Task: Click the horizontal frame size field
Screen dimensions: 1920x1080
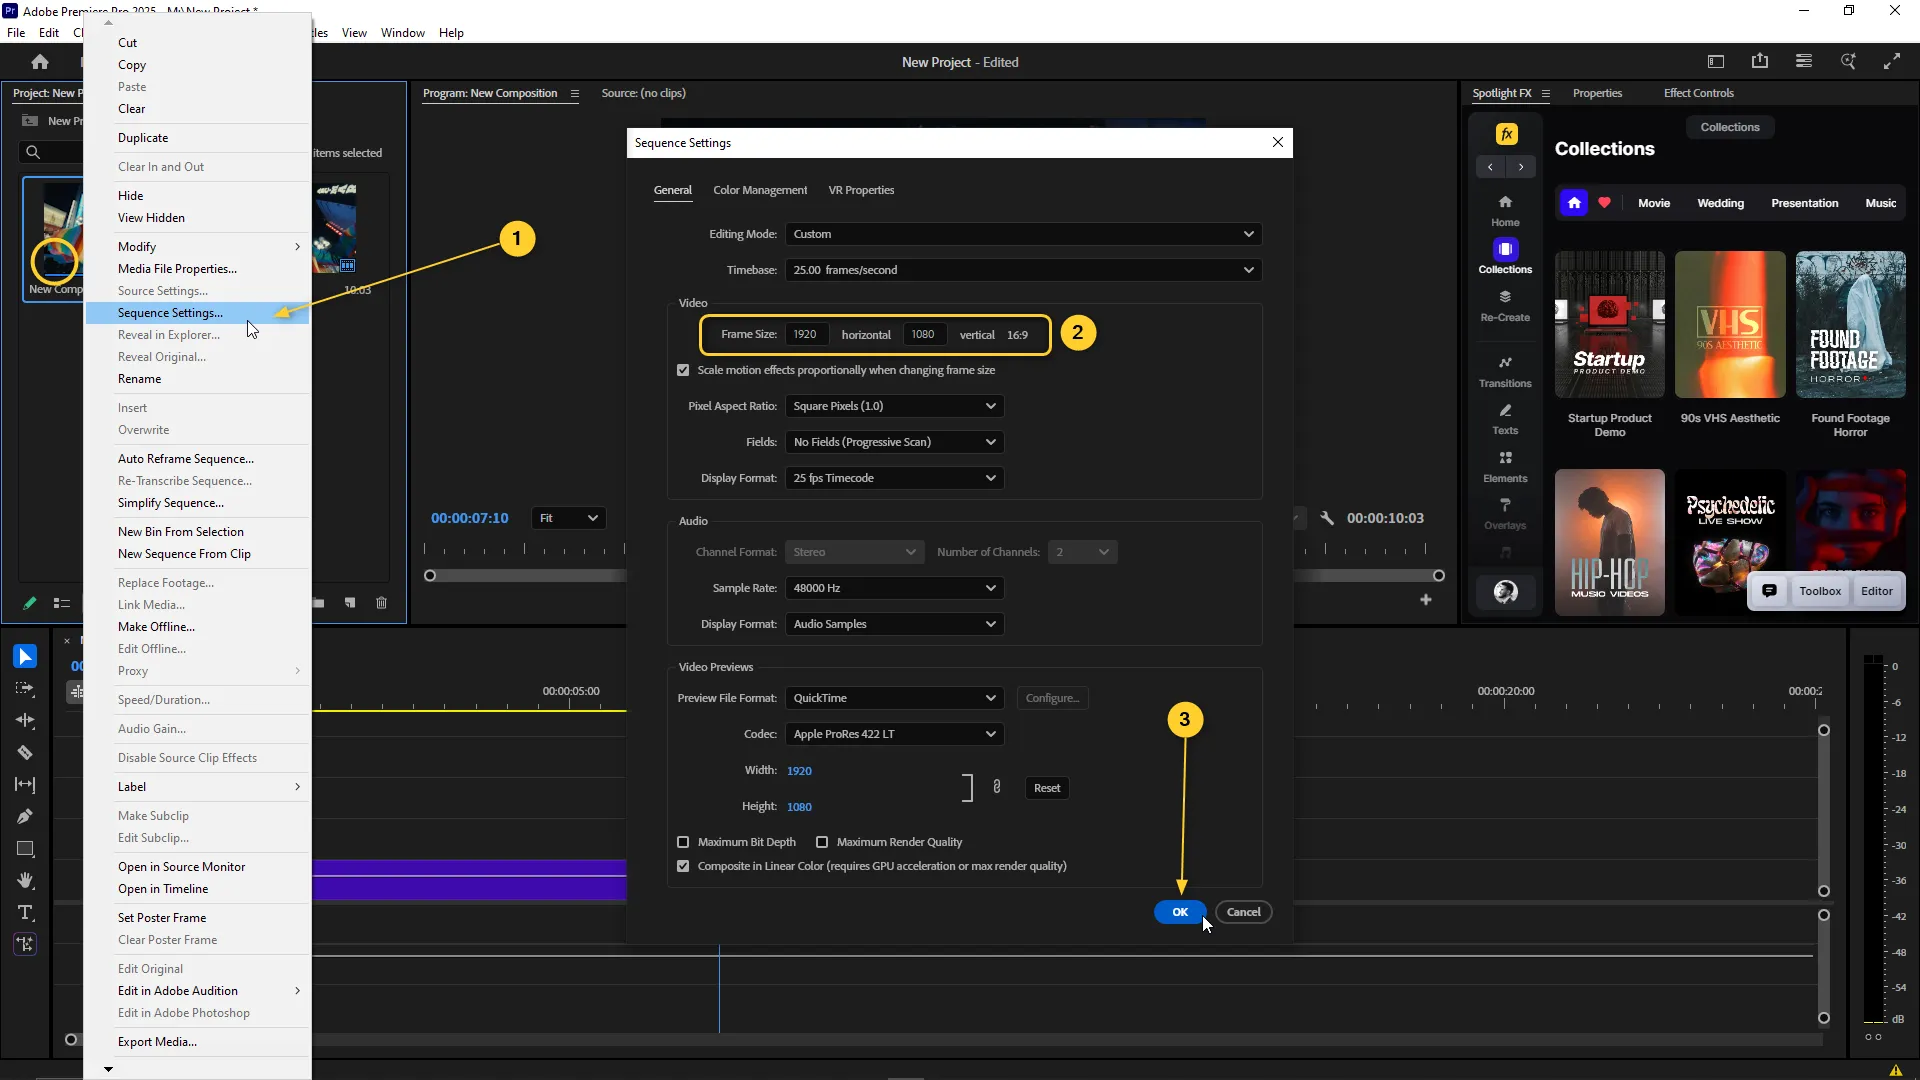Action: click(806, 334)
